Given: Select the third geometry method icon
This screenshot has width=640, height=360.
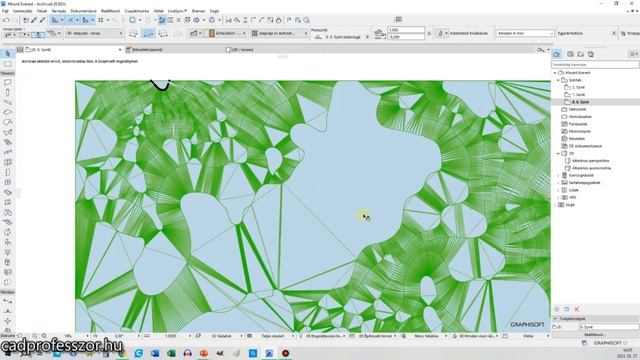Looking at the screenshot, I should (163, 33).
